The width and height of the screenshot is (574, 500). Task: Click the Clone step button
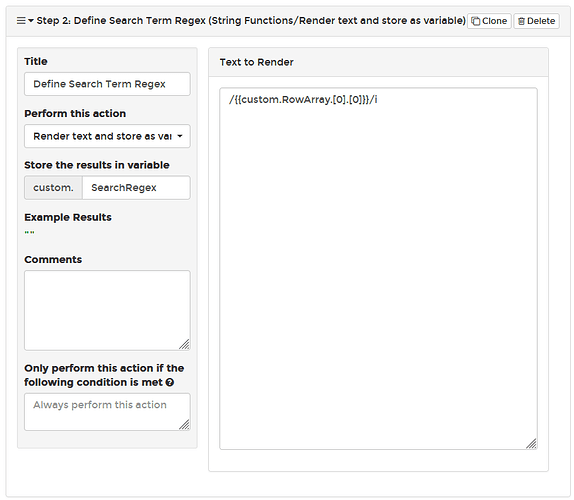(489, 21)
